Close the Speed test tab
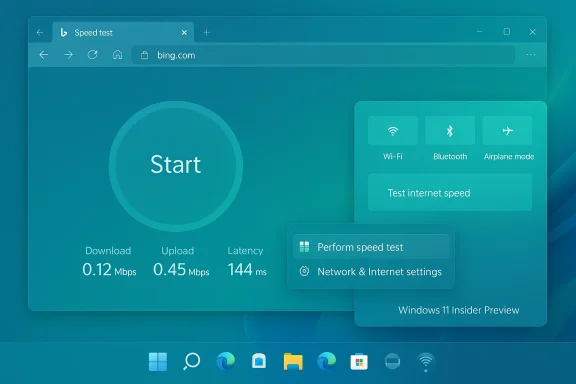The width and height of the screenshot is (576, 384). 184,33
